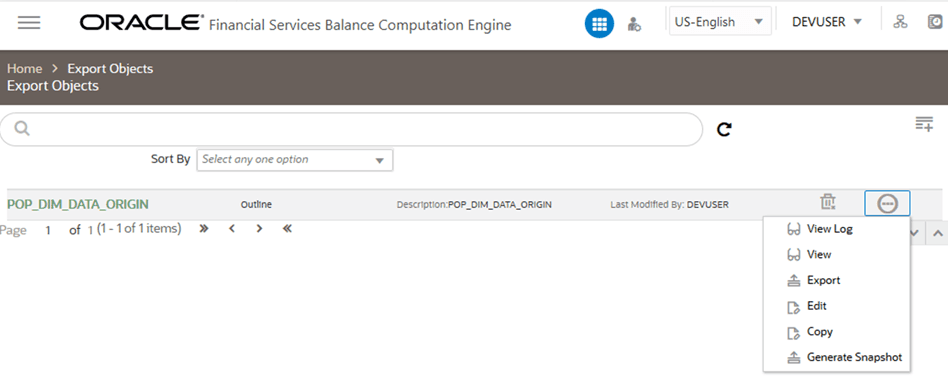Open the hamburger navigation menu
The height and width of the screenshot is (382, 948).
pos(29,23)
